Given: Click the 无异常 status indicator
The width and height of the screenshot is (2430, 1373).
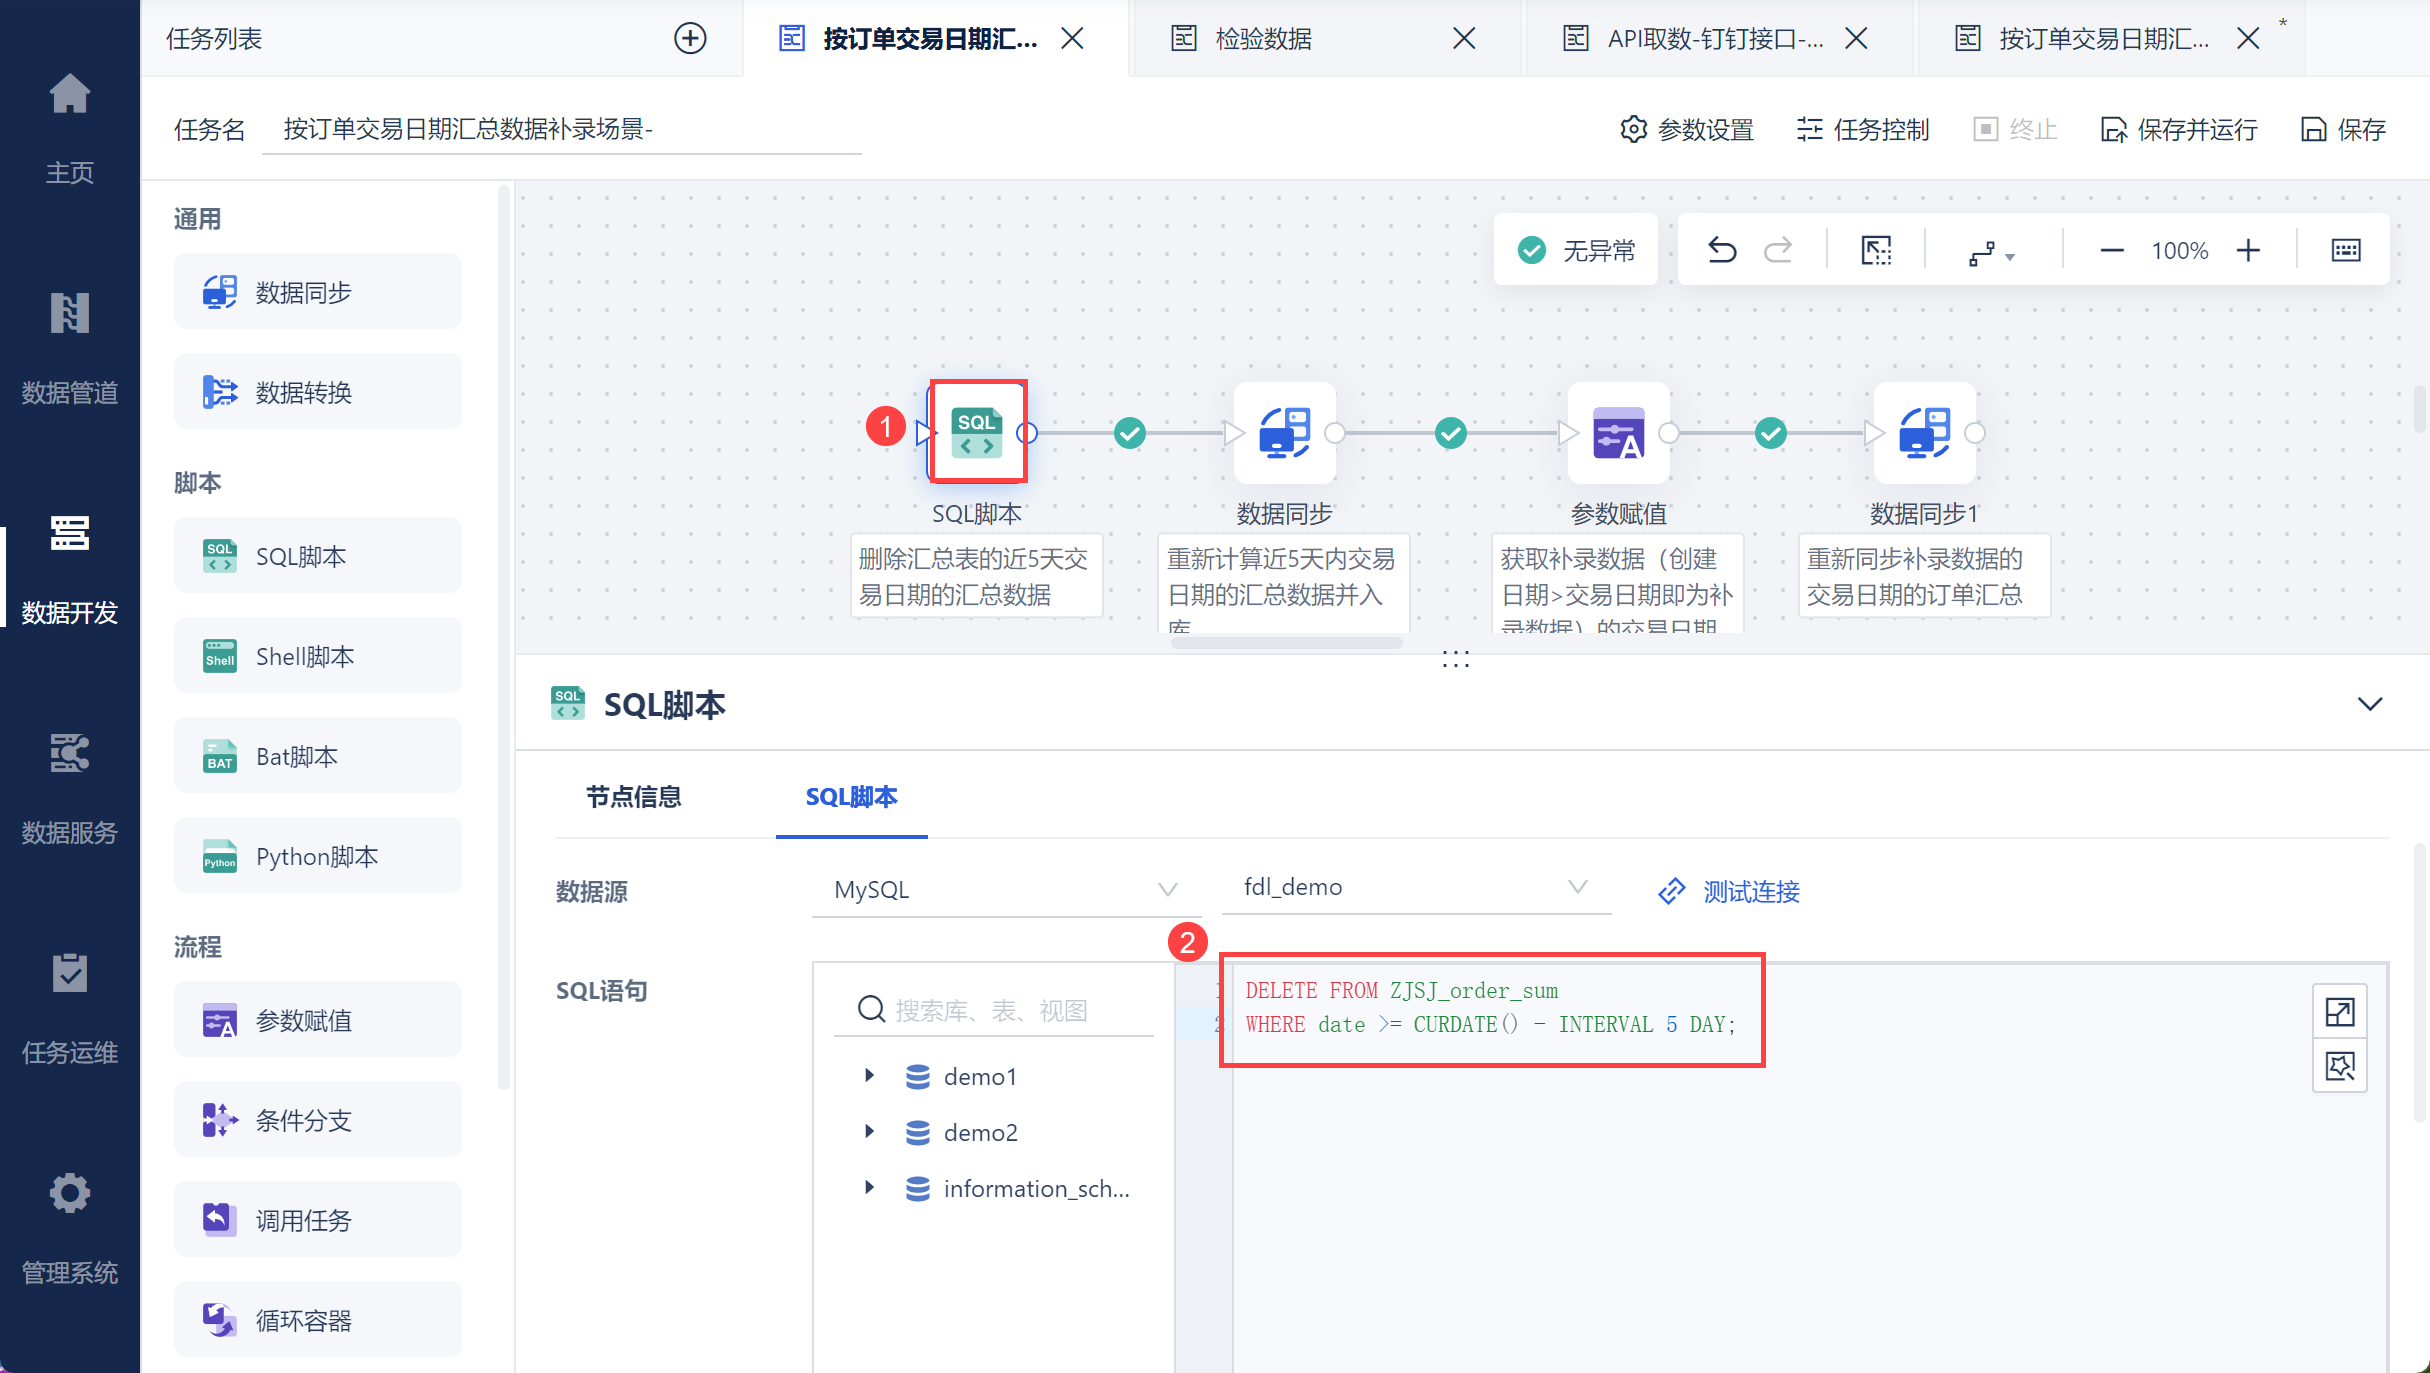Looking at the screenshot, I should pos(1576,250).
